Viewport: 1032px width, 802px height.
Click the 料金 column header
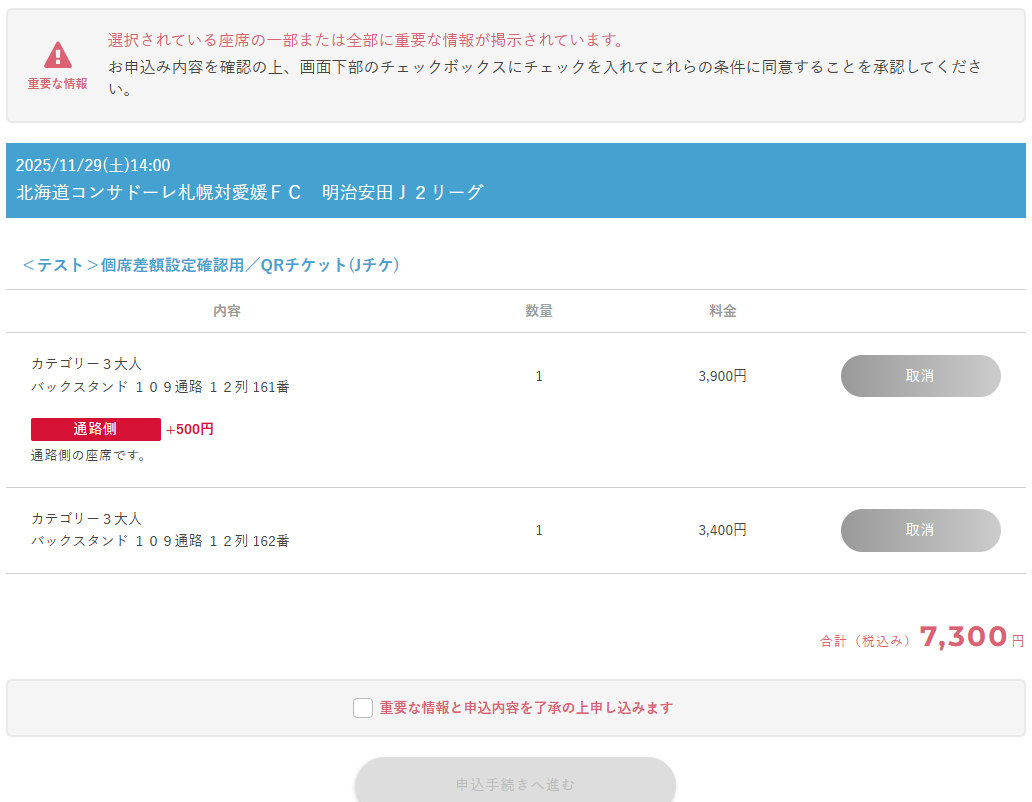tap(723, 311)
